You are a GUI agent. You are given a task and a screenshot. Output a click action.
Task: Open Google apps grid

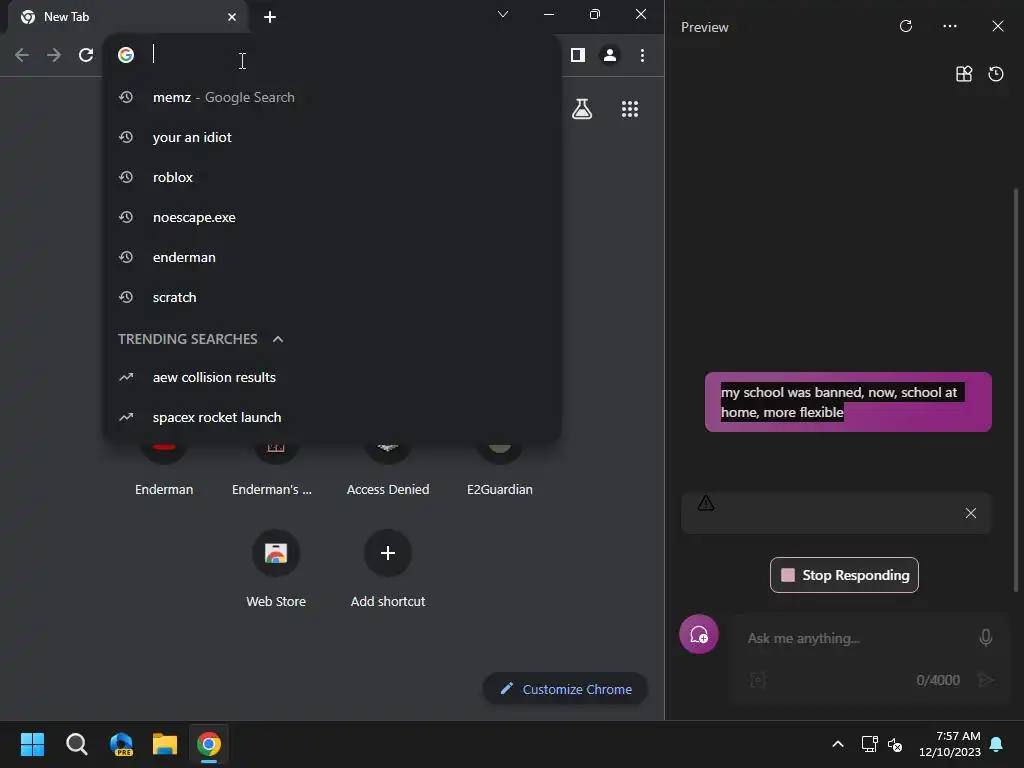630,109
